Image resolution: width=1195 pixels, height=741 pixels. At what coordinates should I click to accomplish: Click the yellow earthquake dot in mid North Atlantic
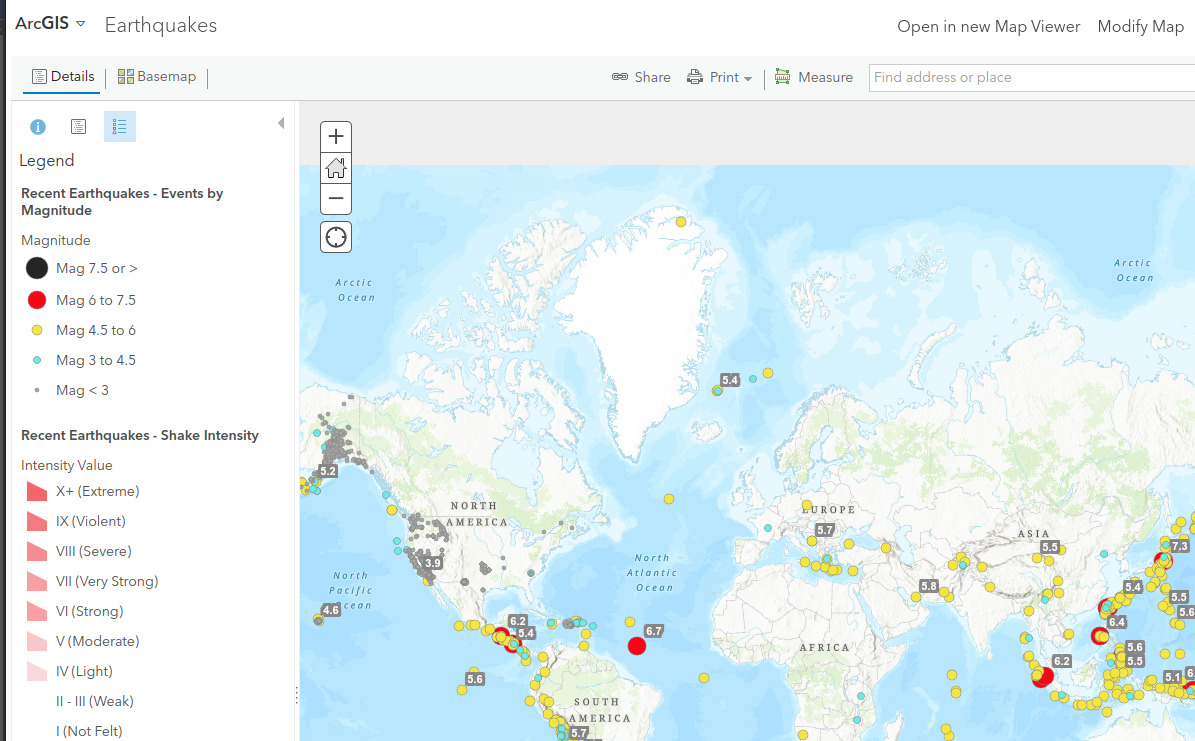(668, 499)
